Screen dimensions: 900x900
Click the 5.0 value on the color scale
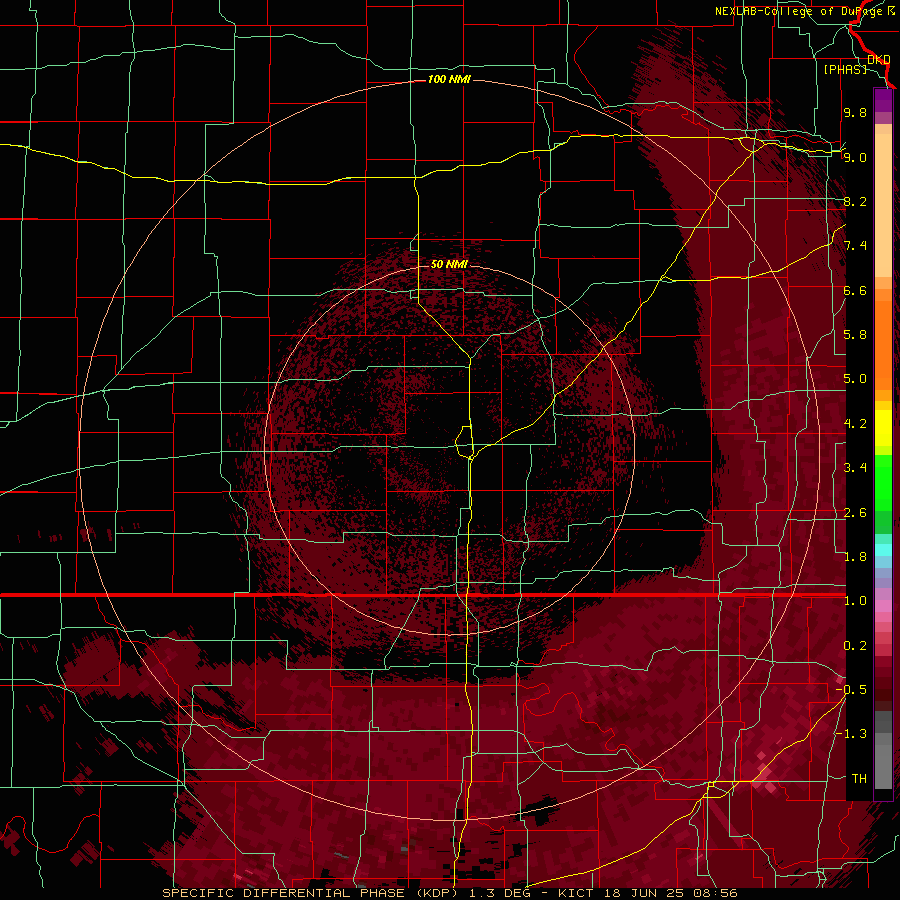pyautogui.click(x=855, y=379)
